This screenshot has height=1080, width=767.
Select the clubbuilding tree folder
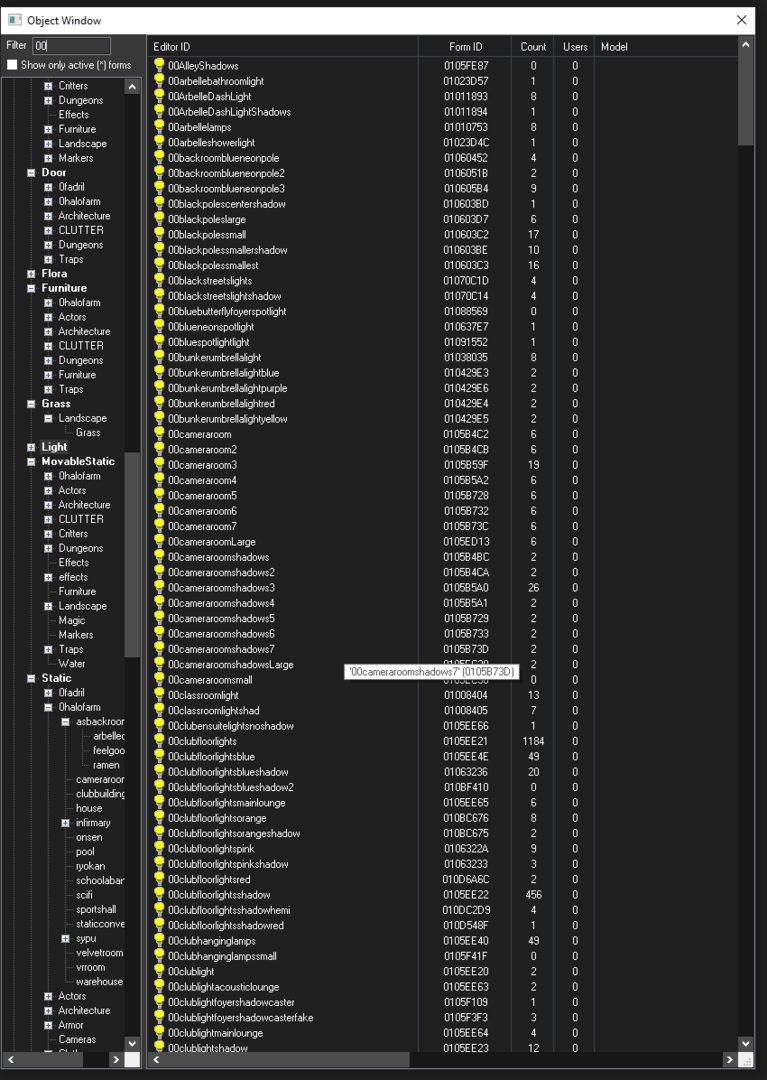tap(101, 793)
